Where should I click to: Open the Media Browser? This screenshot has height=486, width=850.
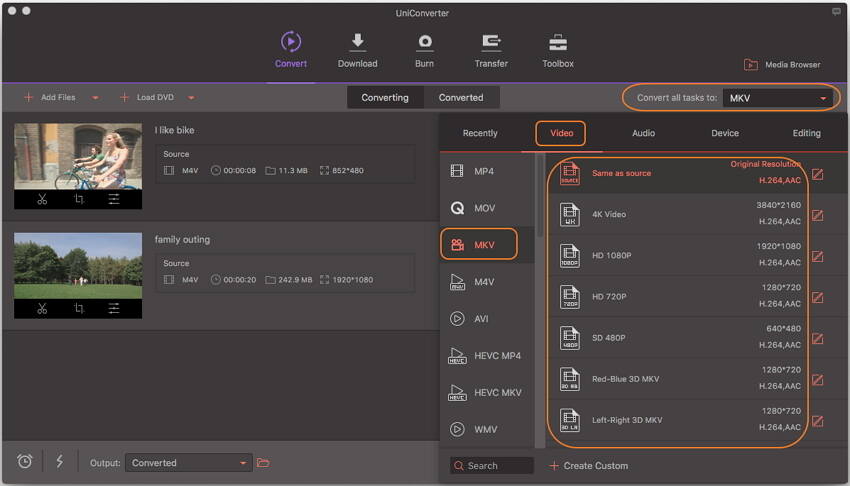click(782, 64)
